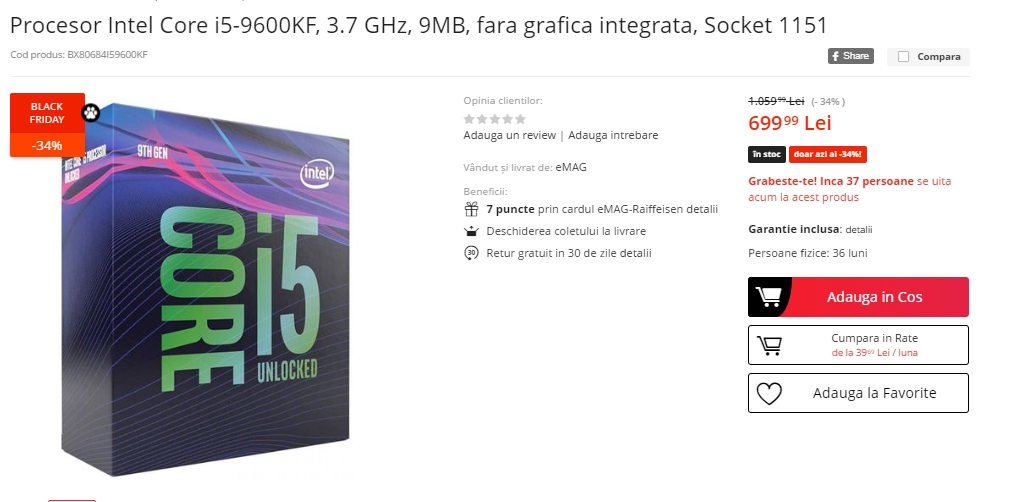Click the heart icon on Adauga la Favorite
The width and height of the screenshot is (1012, 502).
pyautogui.click(x=769, y=393)
